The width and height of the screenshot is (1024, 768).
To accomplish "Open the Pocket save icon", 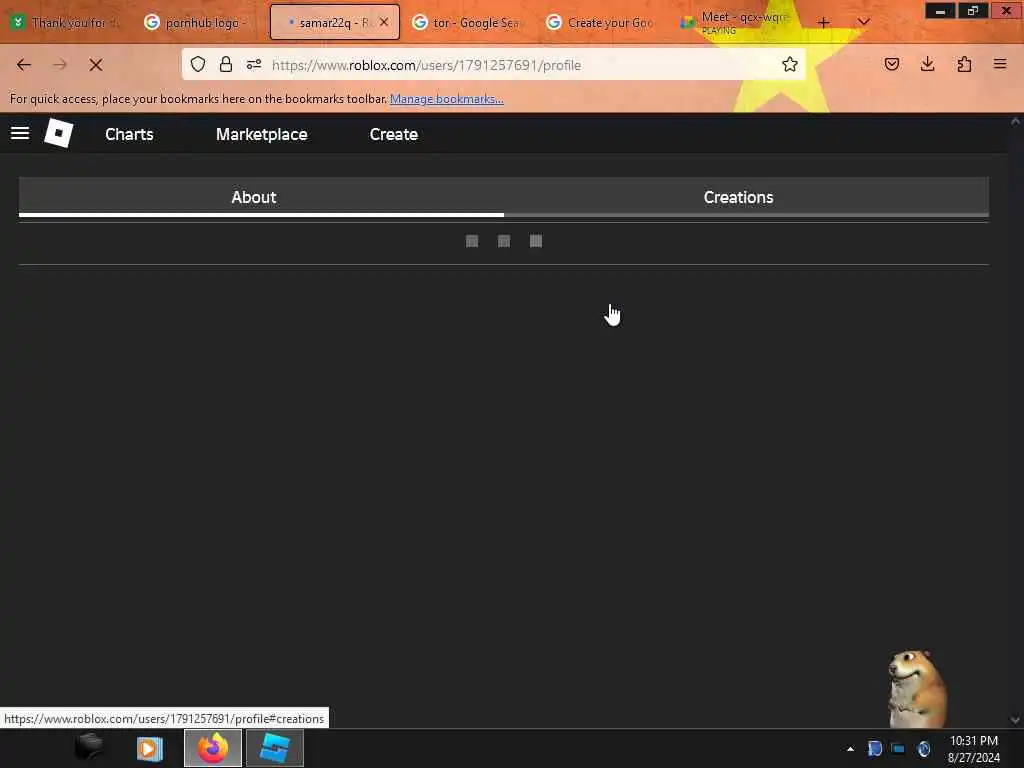I will (891, 64).
